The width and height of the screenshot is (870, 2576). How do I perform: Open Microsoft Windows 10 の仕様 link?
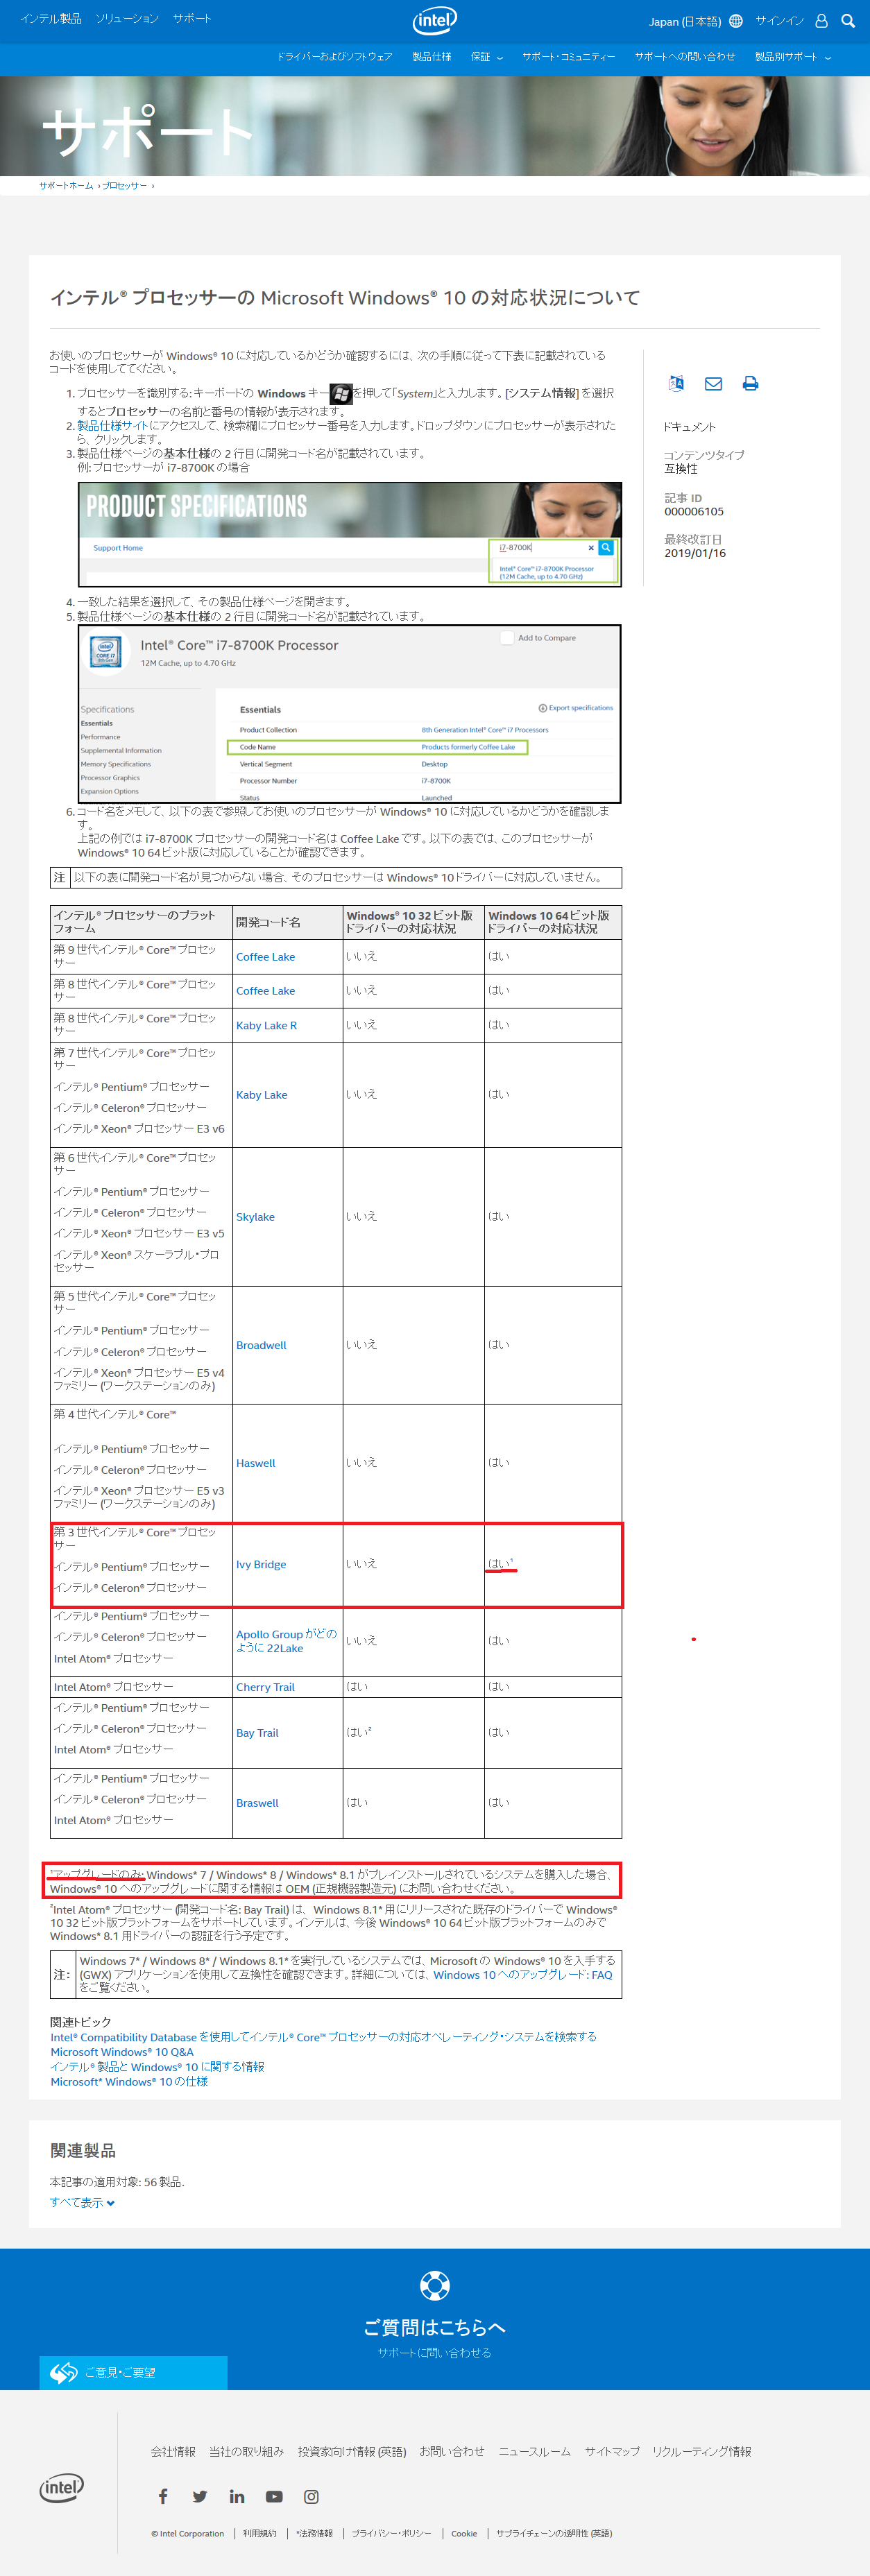(x=129, y=2082)
